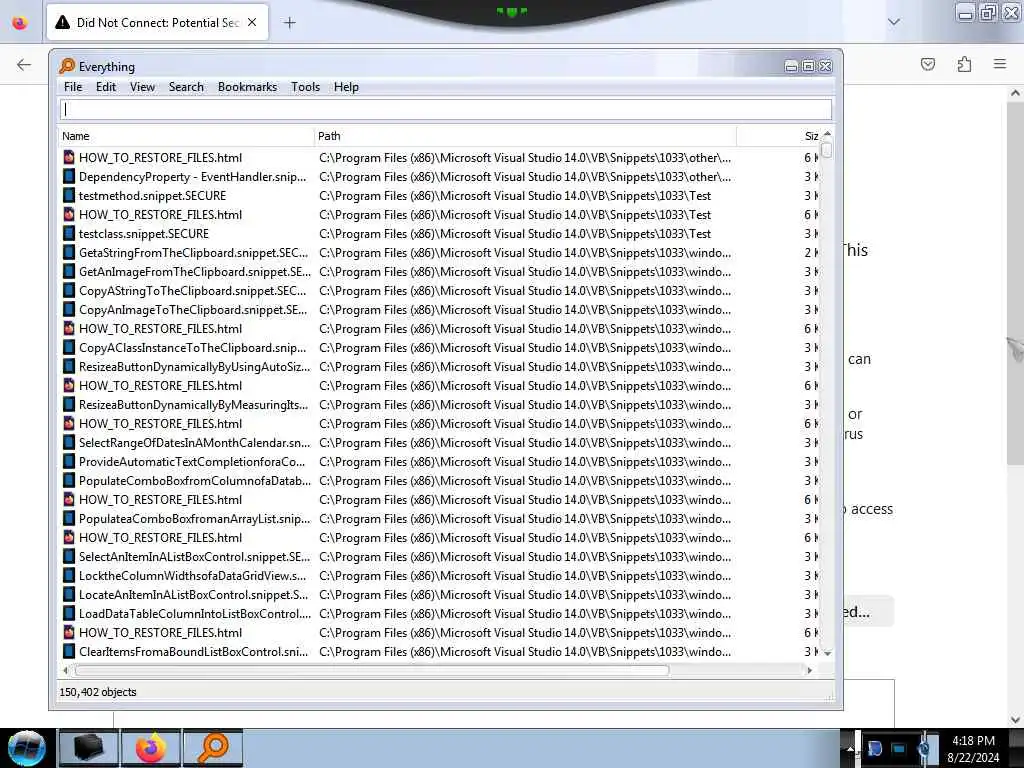1024x768 pixels.
Task: Click icon of PopulateComboBoxfromColumnofaDatab file
Action: pyautogui.click(x=69, y=480)
